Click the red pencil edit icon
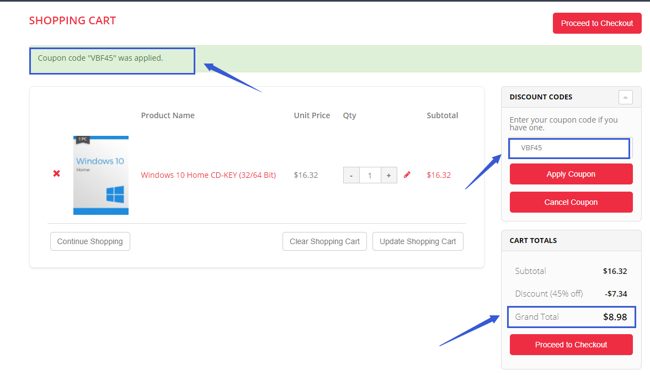This screenshot has height=375, width=650. pyautogui.click(x=407, y=175)
